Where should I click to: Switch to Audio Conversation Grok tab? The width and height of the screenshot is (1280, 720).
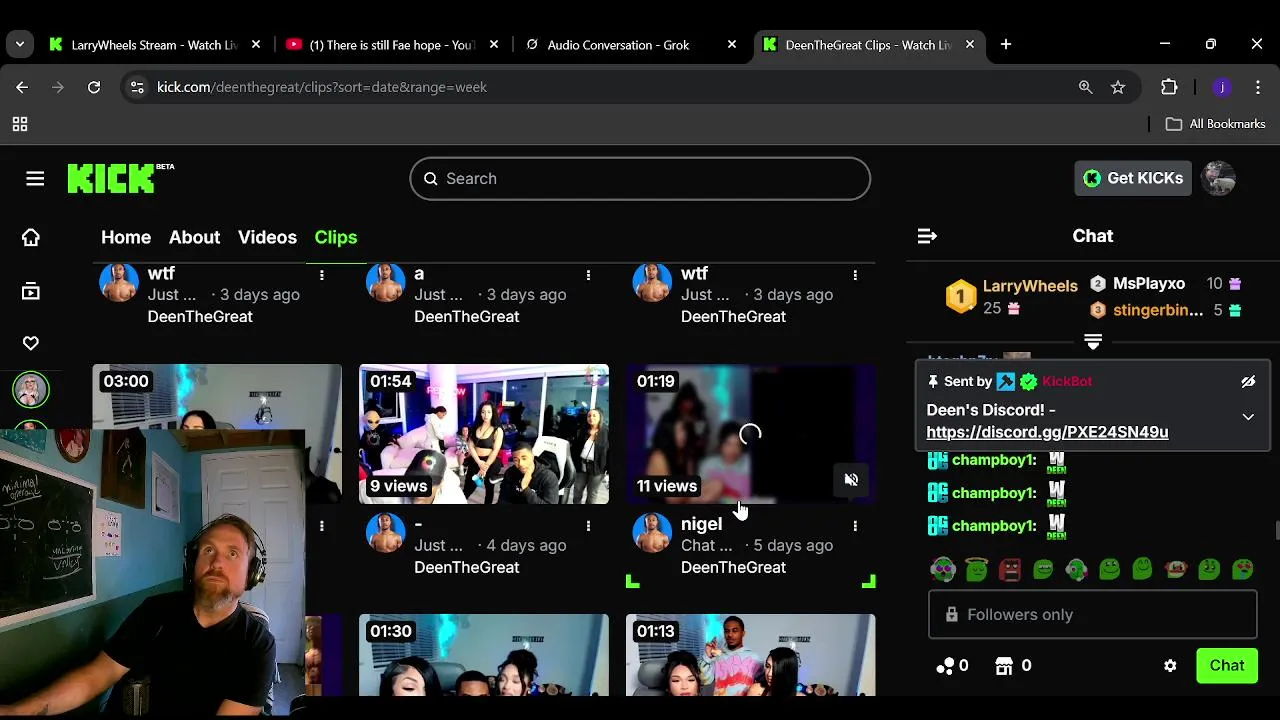[x=632, y=45]
